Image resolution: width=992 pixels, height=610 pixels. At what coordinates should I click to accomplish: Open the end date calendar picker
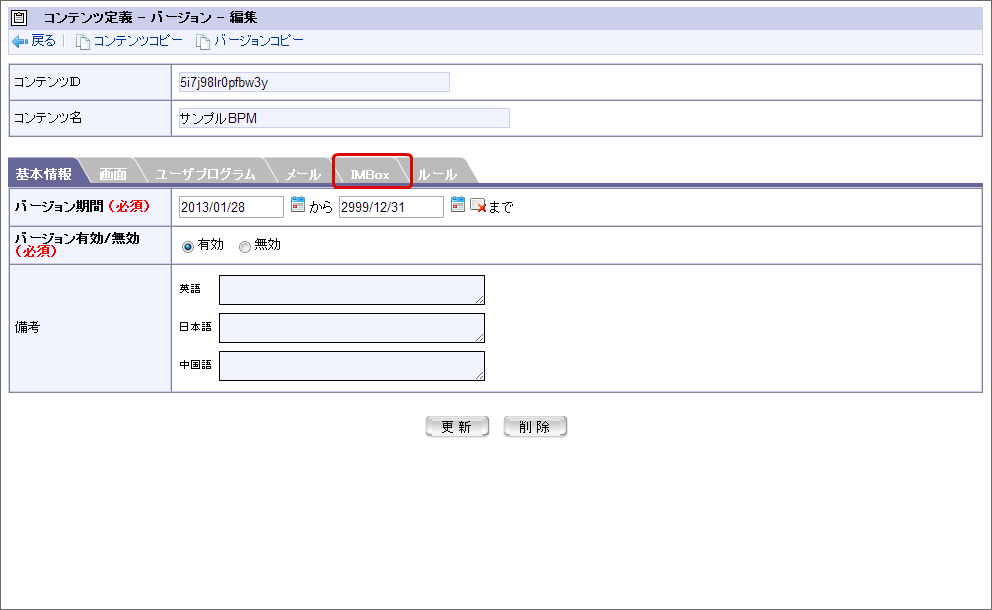[x=458, y=204]
